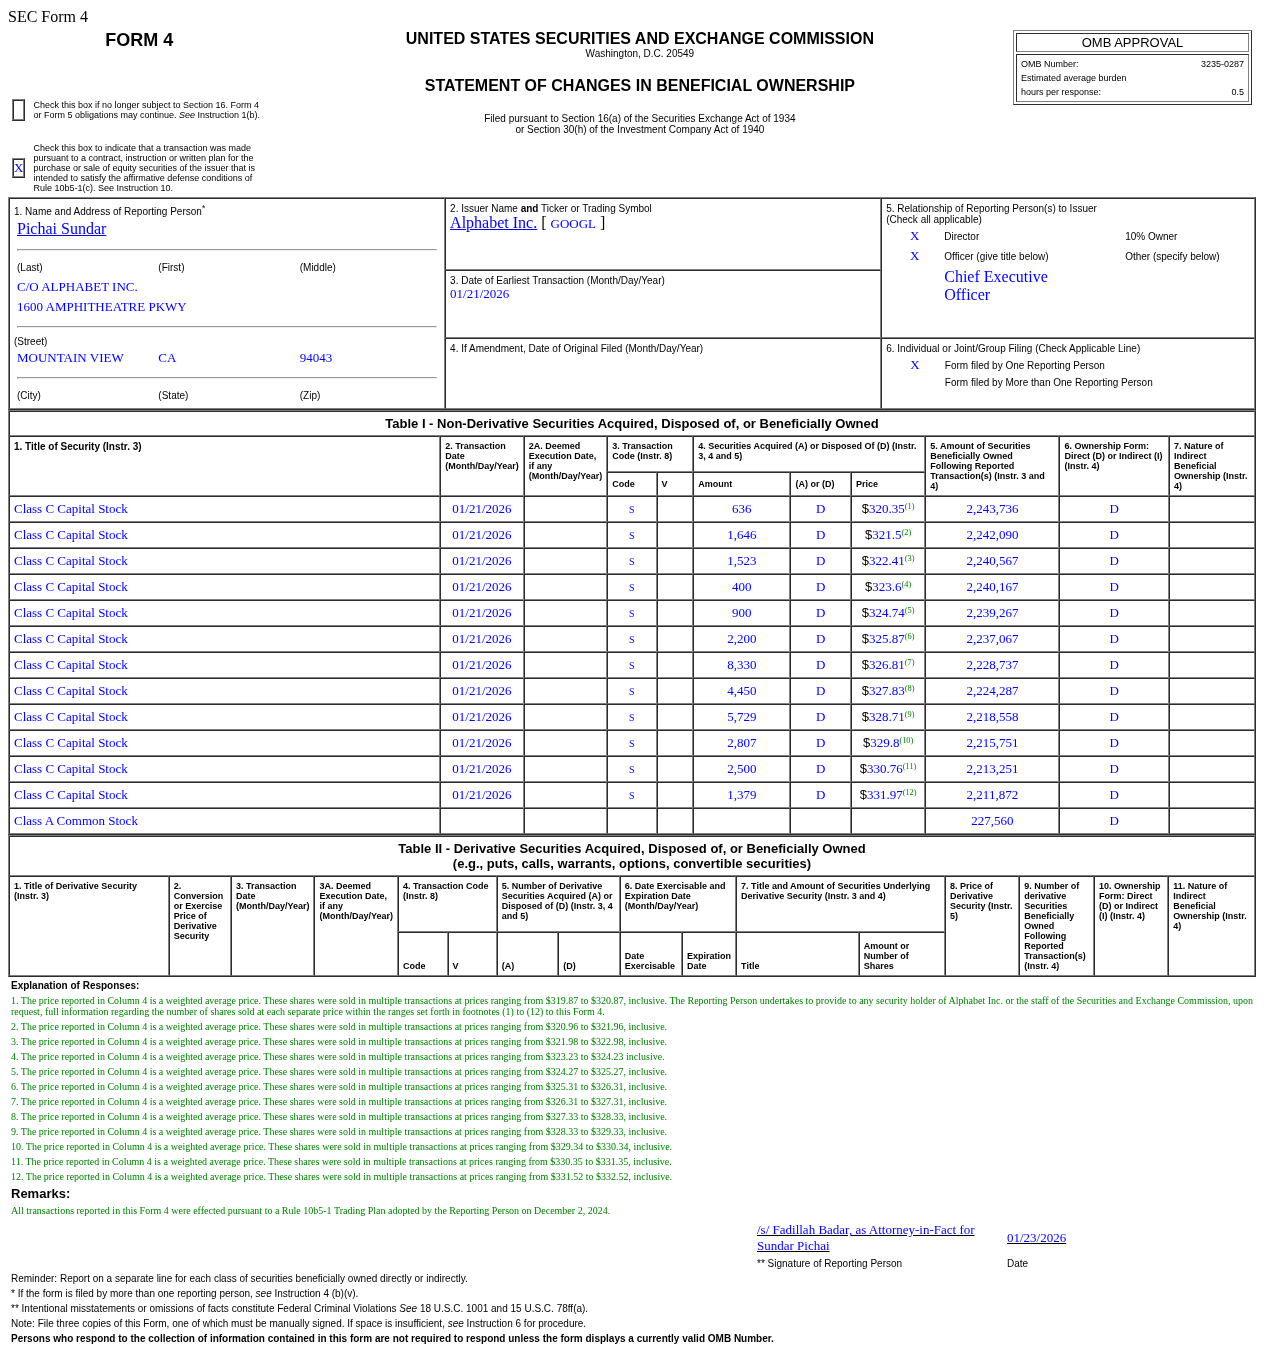1264x1369 pixels.
Task: Click the Class A Common Stock row title
Action: coord(76,821)
